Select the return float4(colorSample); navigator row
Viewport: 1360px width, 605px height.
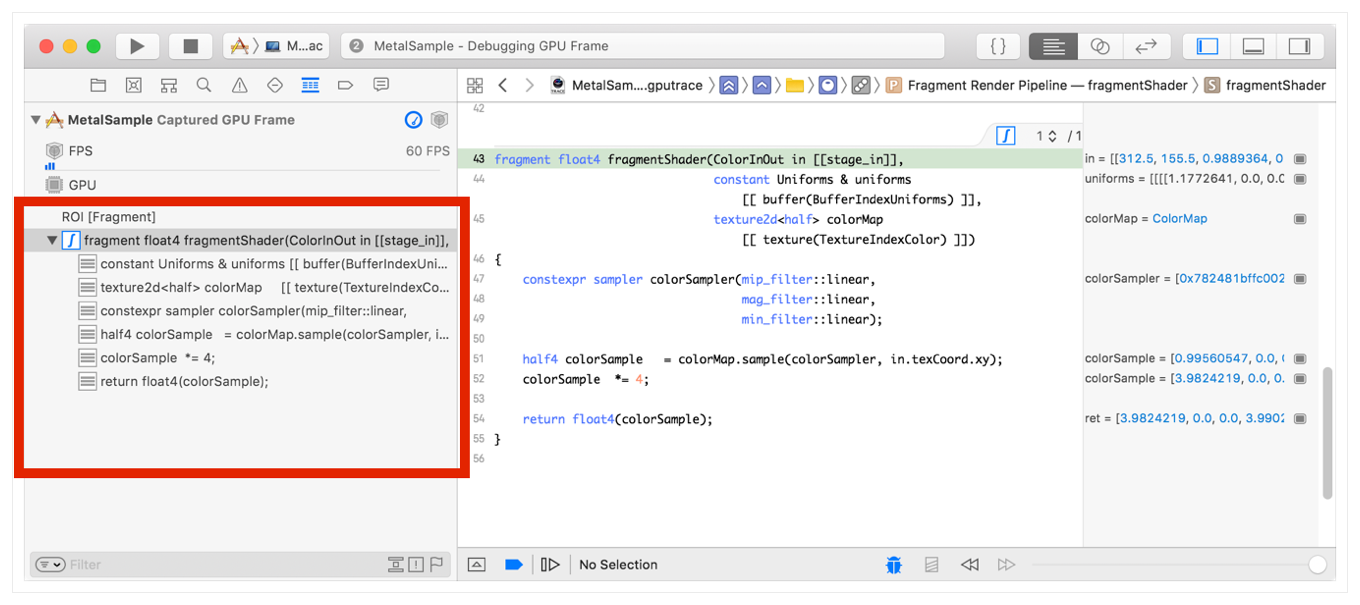coord(241,381)
